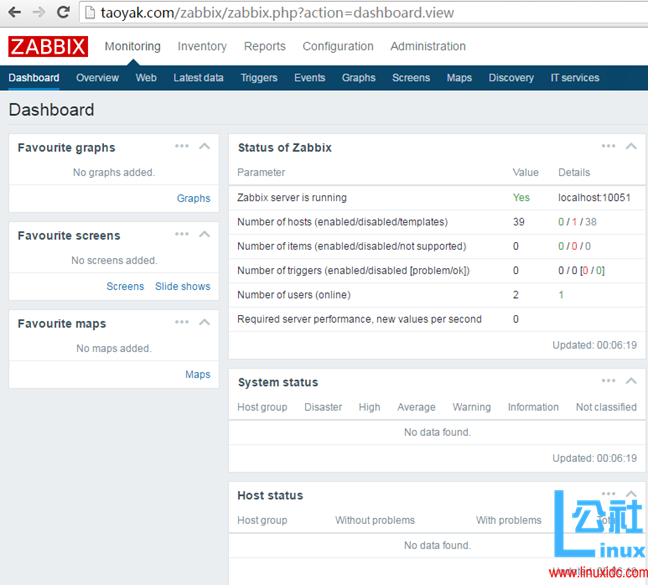Open the Latest data tab
Viewport: 648px width, 585px height.
click(x=198, y=78)
